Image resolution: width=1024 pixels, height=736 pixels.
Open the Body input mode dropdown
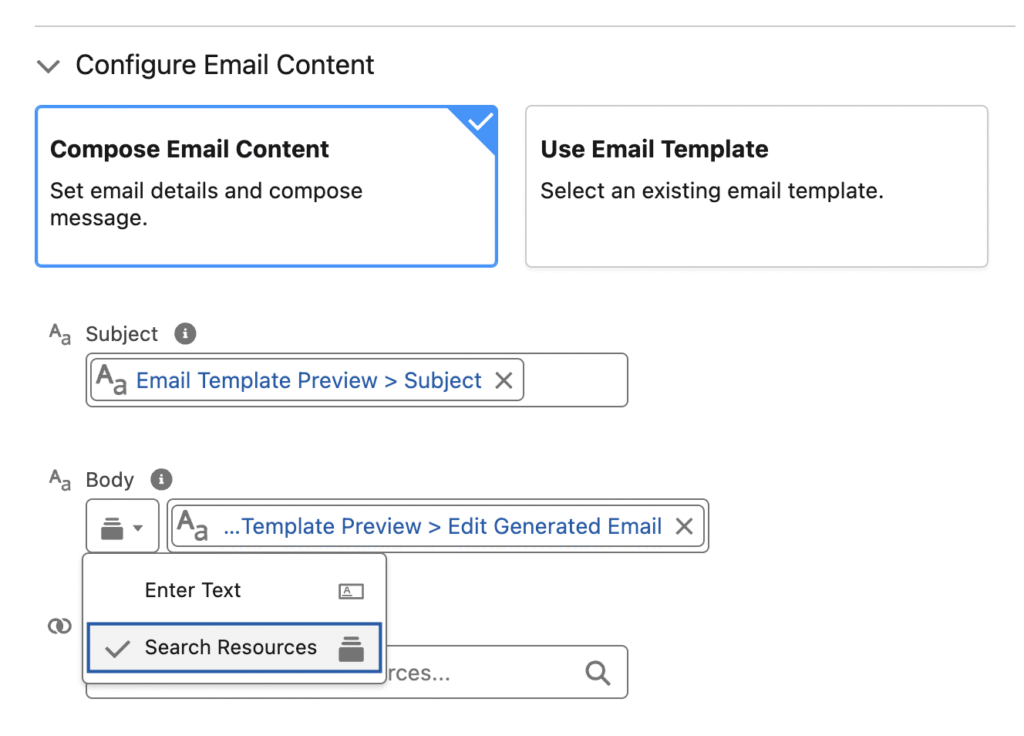122,526
